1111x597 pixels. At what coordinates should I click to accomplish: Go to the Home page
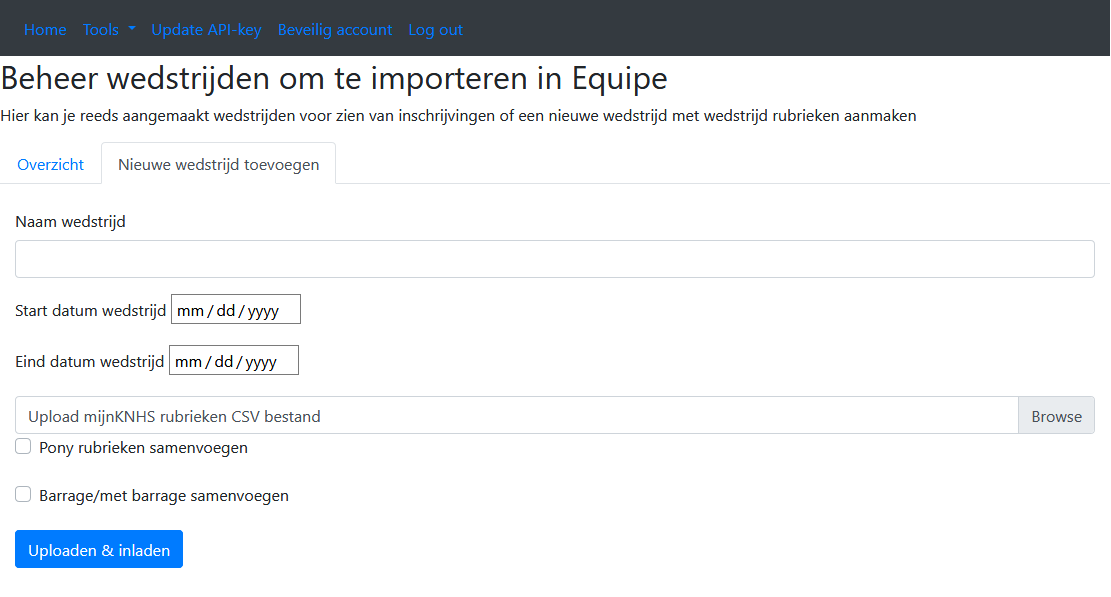tap(45, 30)
